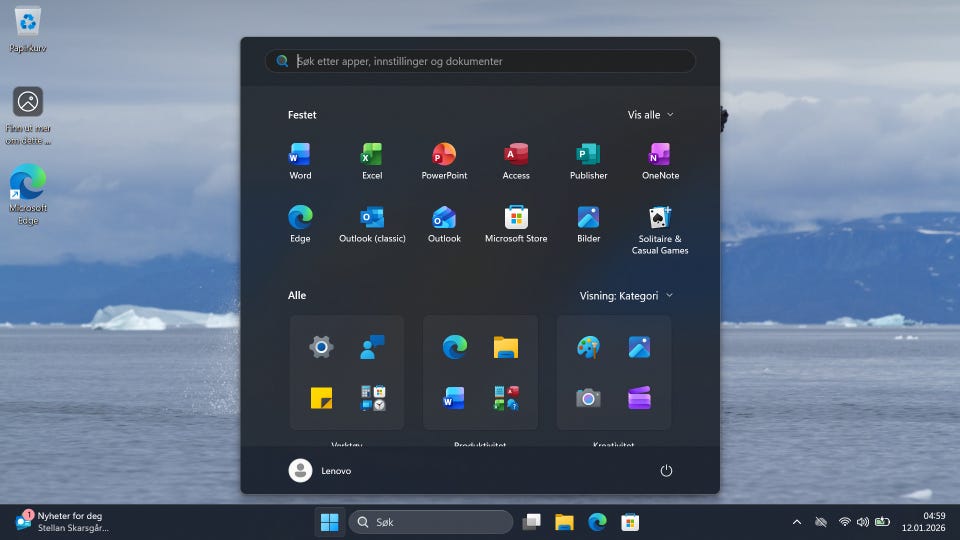960x540 pixels.
Task: Click the crossed-out cloud tray icon
Action: (x=821, y=522)
